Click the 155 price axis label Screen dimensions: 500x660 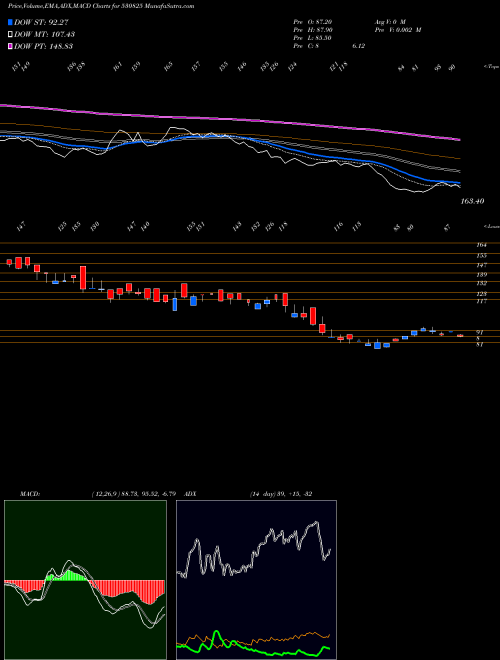(x=481, y=255)
